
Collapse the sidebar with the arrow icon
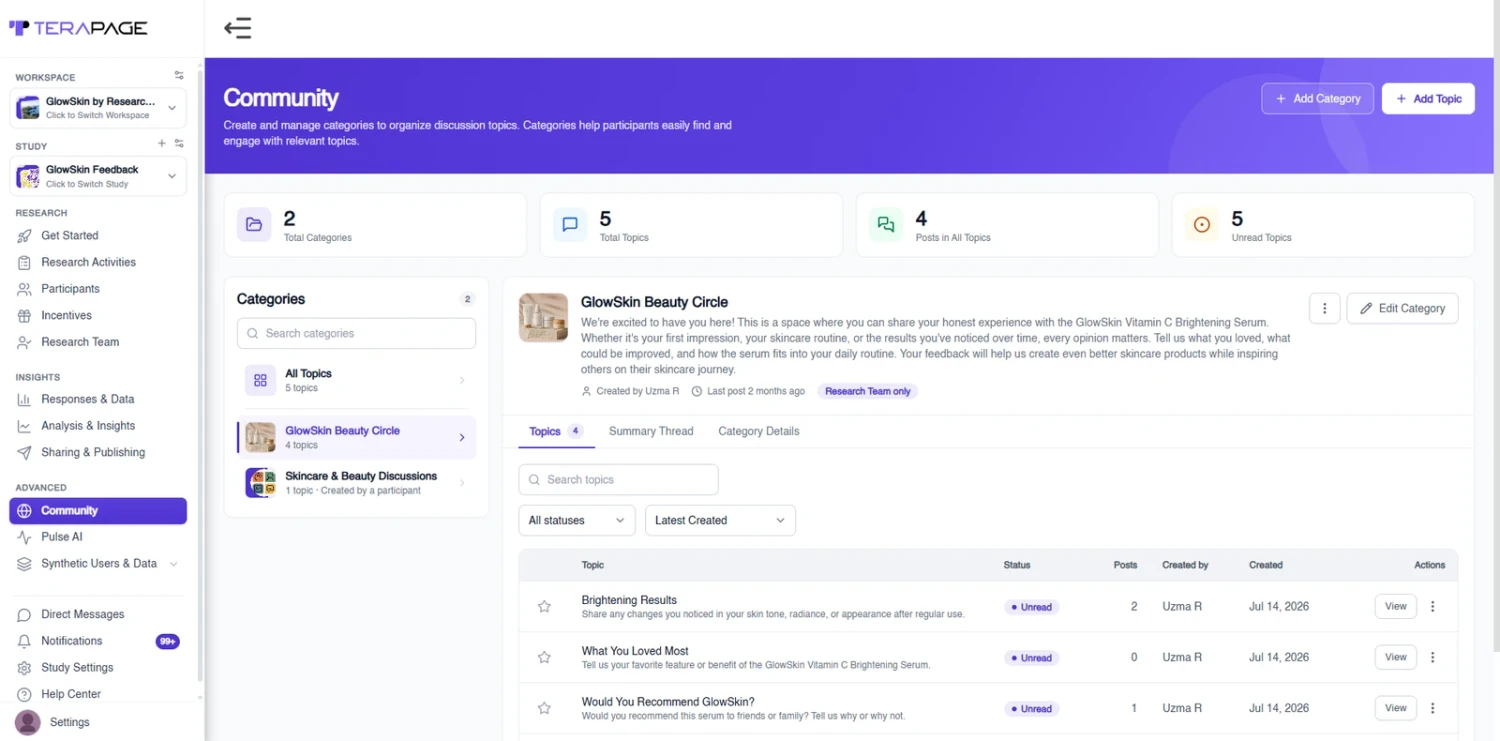click(237, 28)
